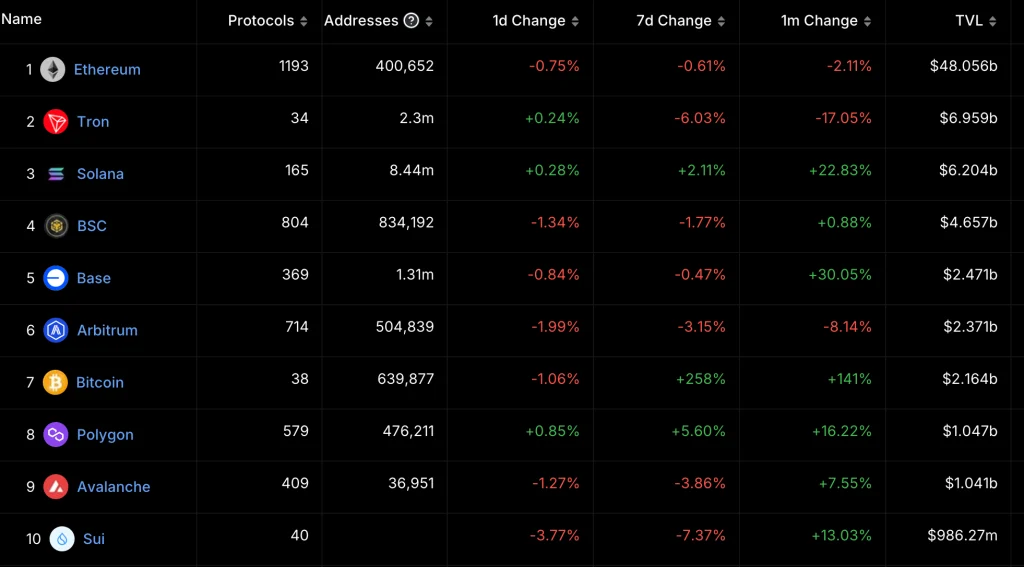
Task: Open the Ethereum chain link
Action: [107, 70]
